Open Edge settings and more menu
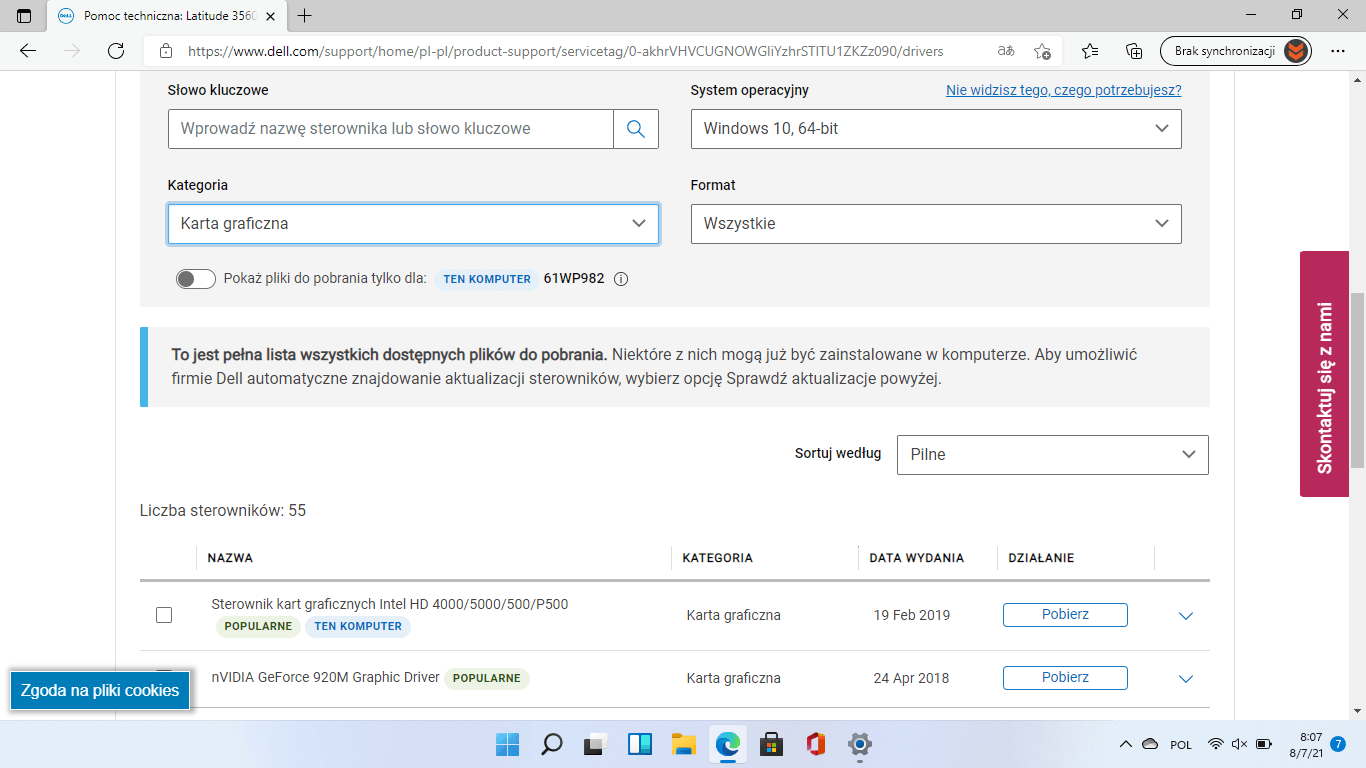Screen dimensions: 1366x768 [x=1338, y=51]
